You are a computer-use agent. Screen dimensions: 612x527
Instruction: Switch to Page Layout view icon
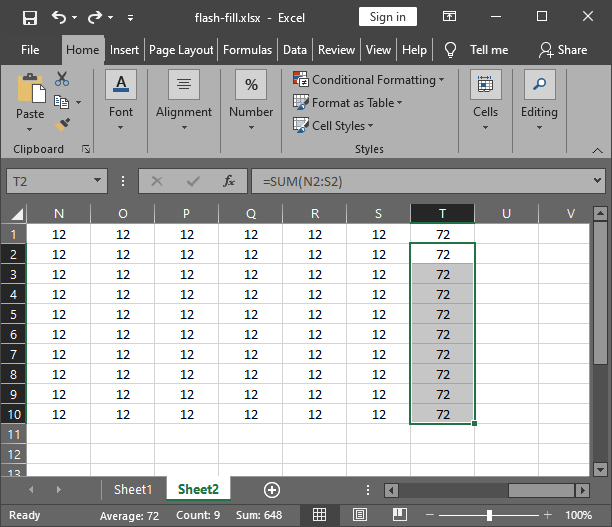359,515
